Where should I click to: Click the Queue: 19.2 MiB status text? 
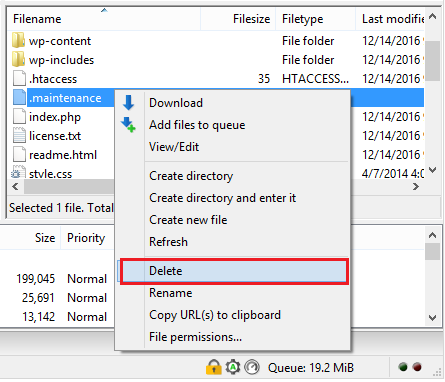(x=310, y=368)
